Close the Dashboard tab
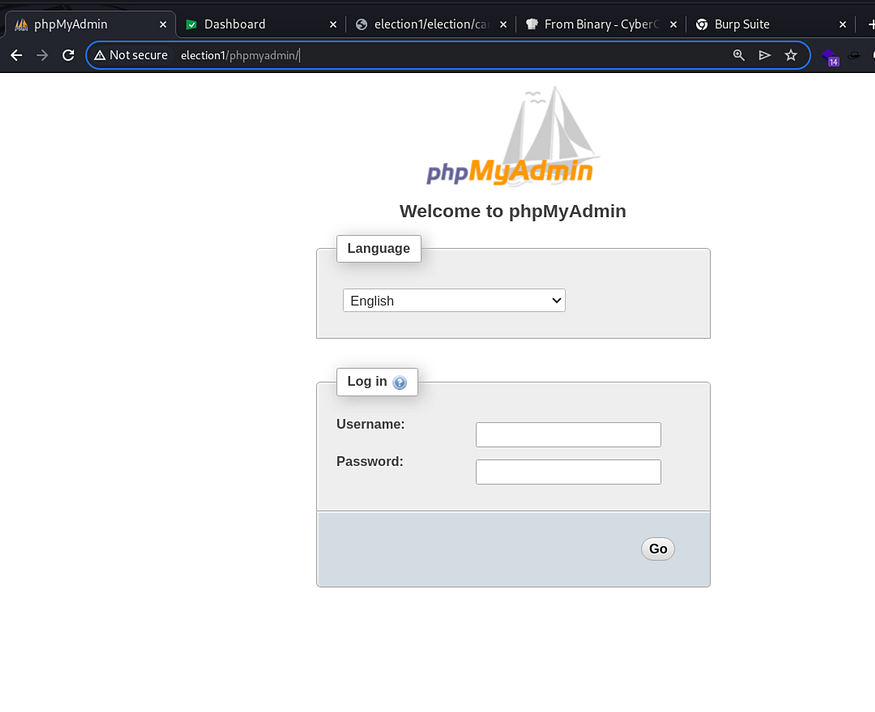Image resolution: width=875 pixels, height=712 pixels. coord(333,25)
